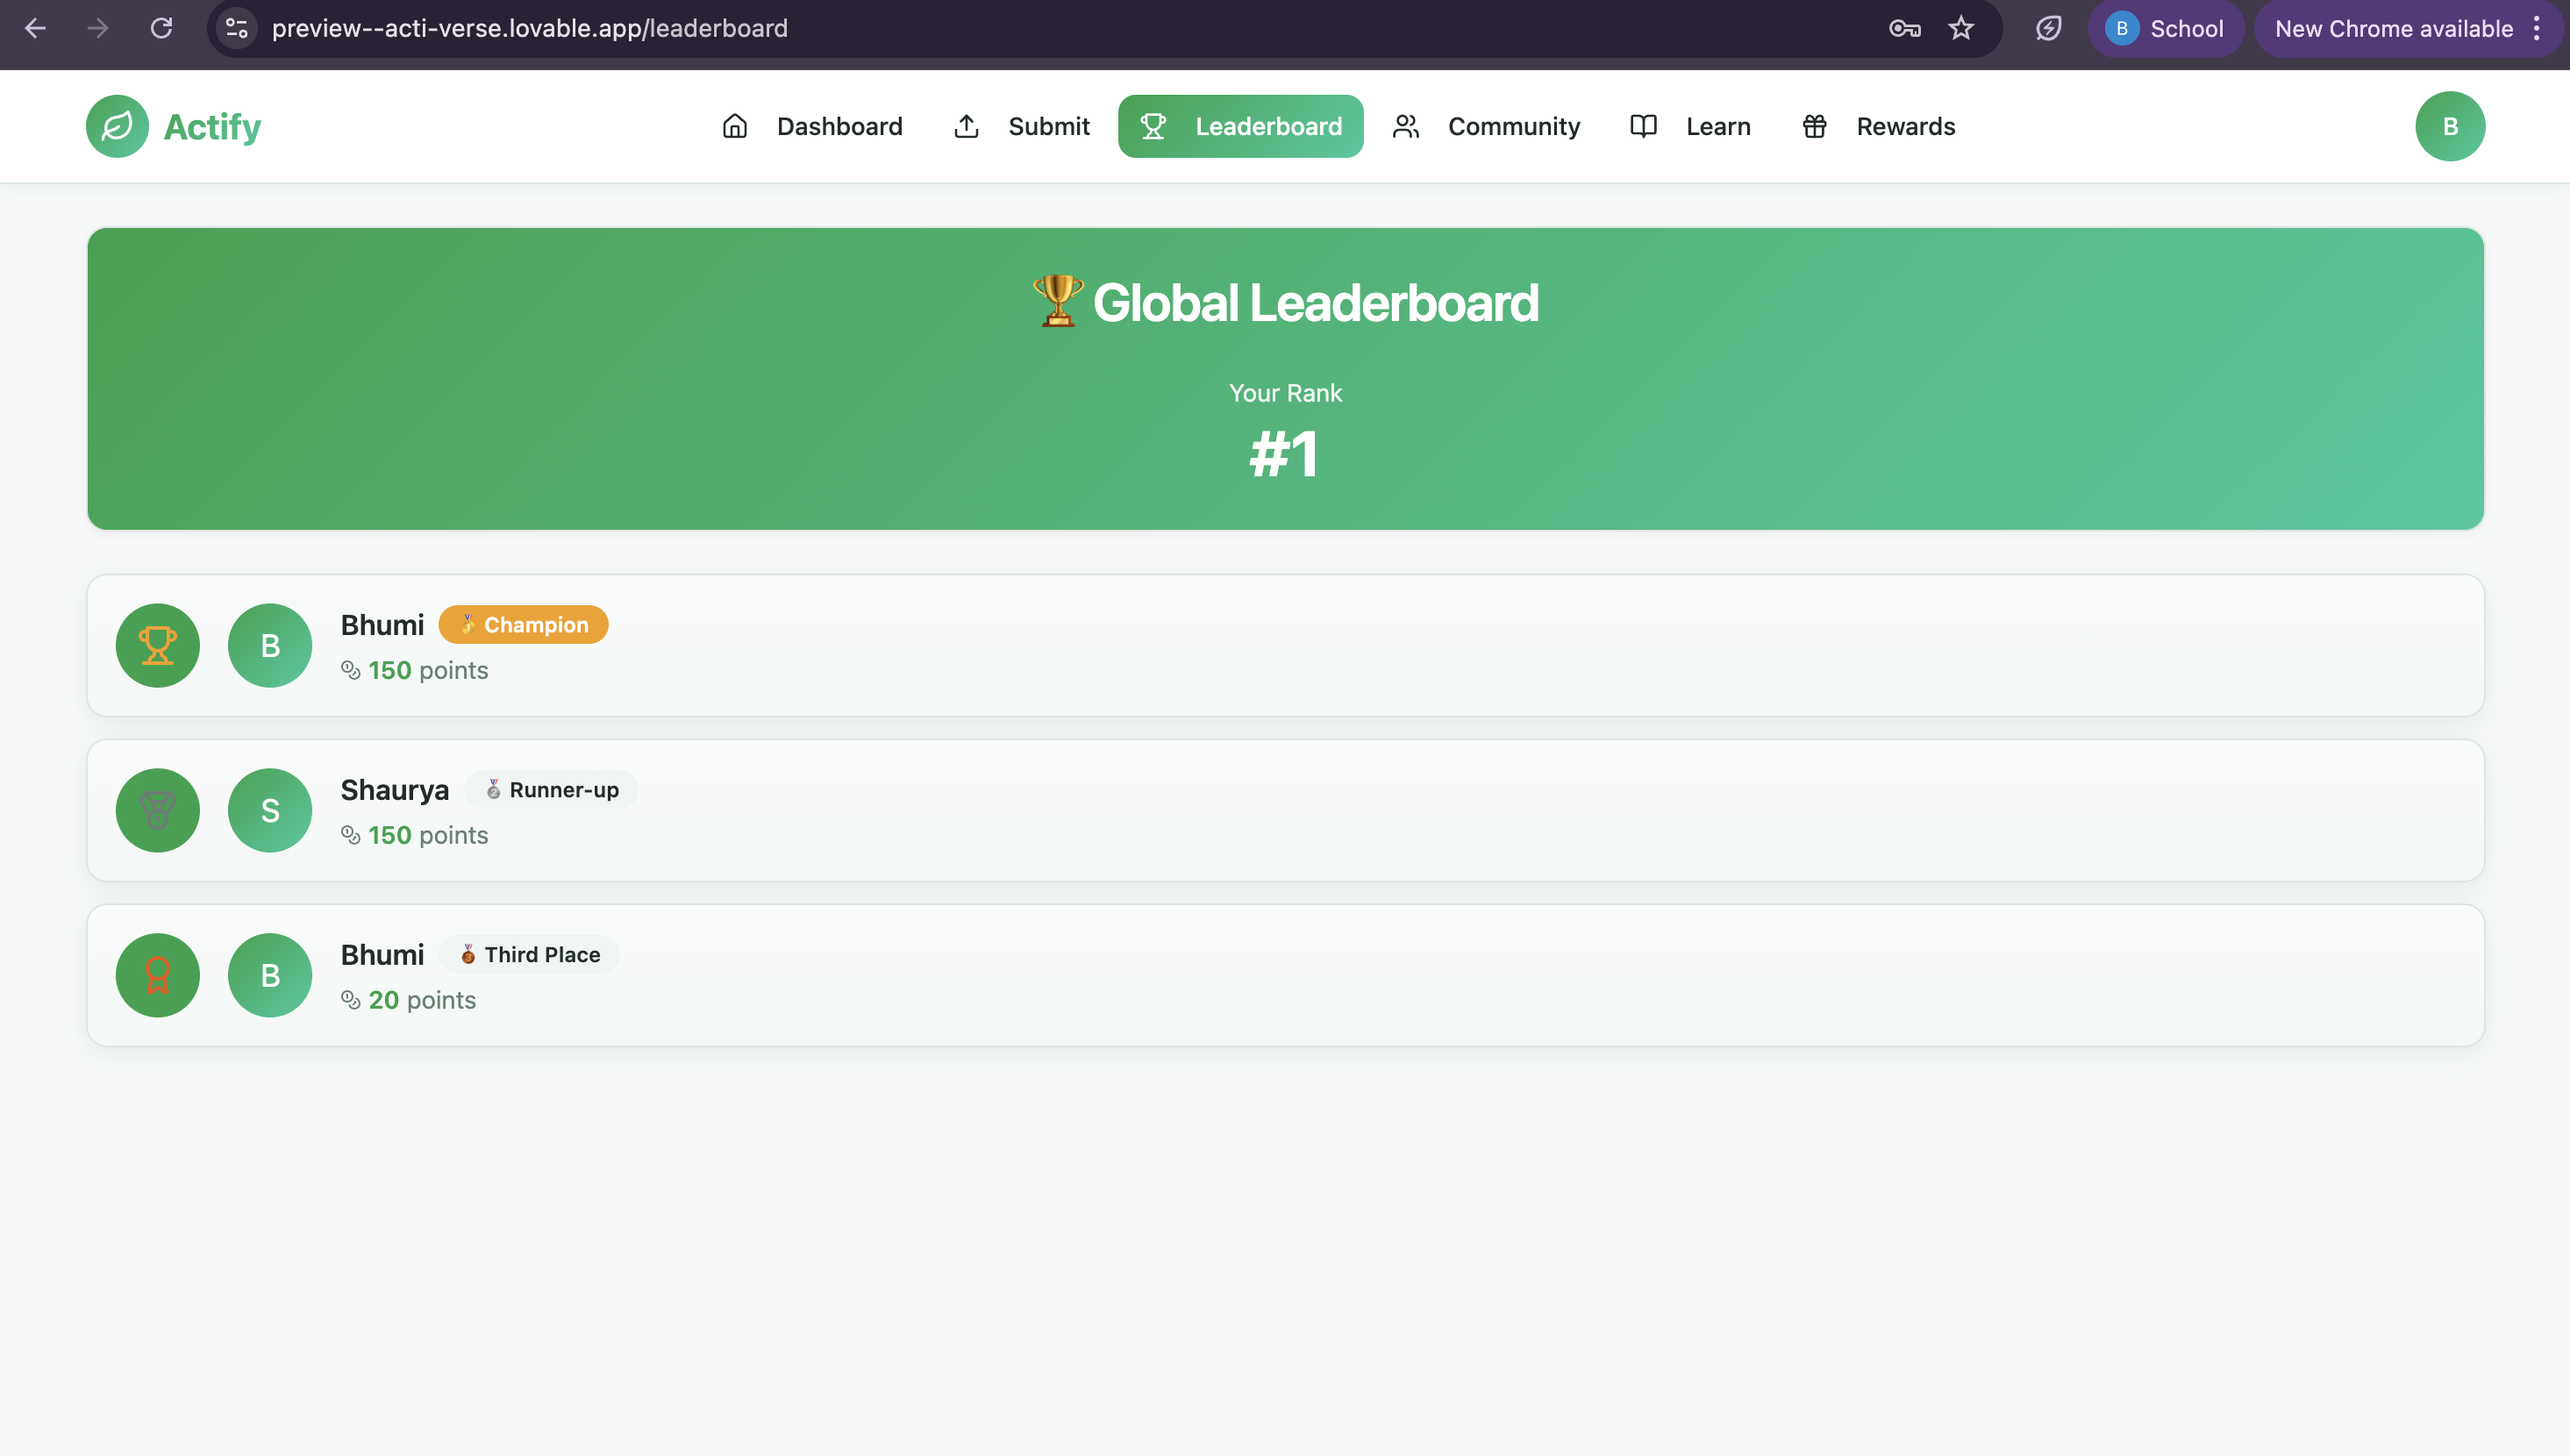Click Shaurya's S avatar

[x=270, y=810]
